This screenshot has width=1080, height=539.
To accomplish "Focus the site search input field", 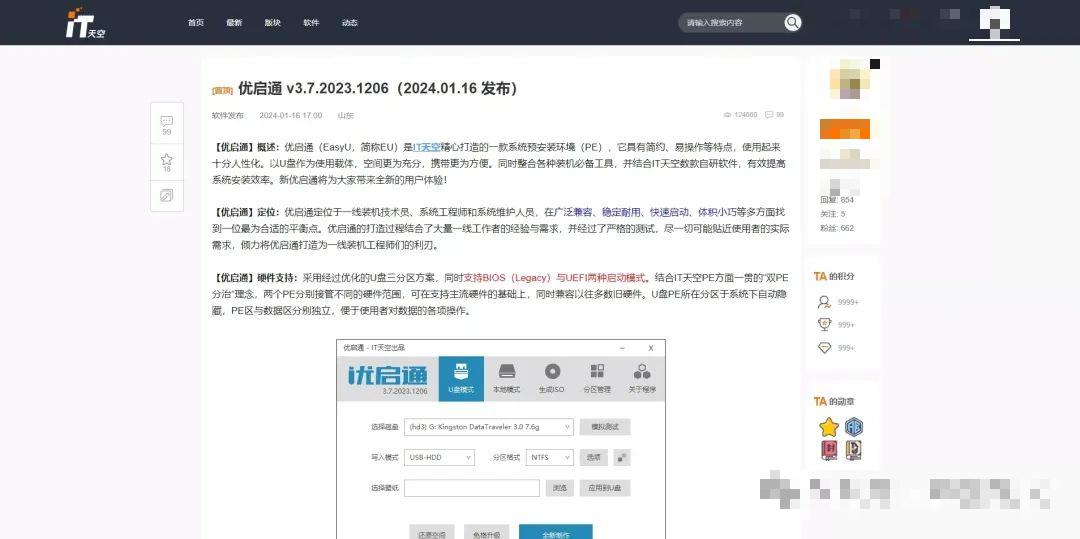I will [731, 23].
